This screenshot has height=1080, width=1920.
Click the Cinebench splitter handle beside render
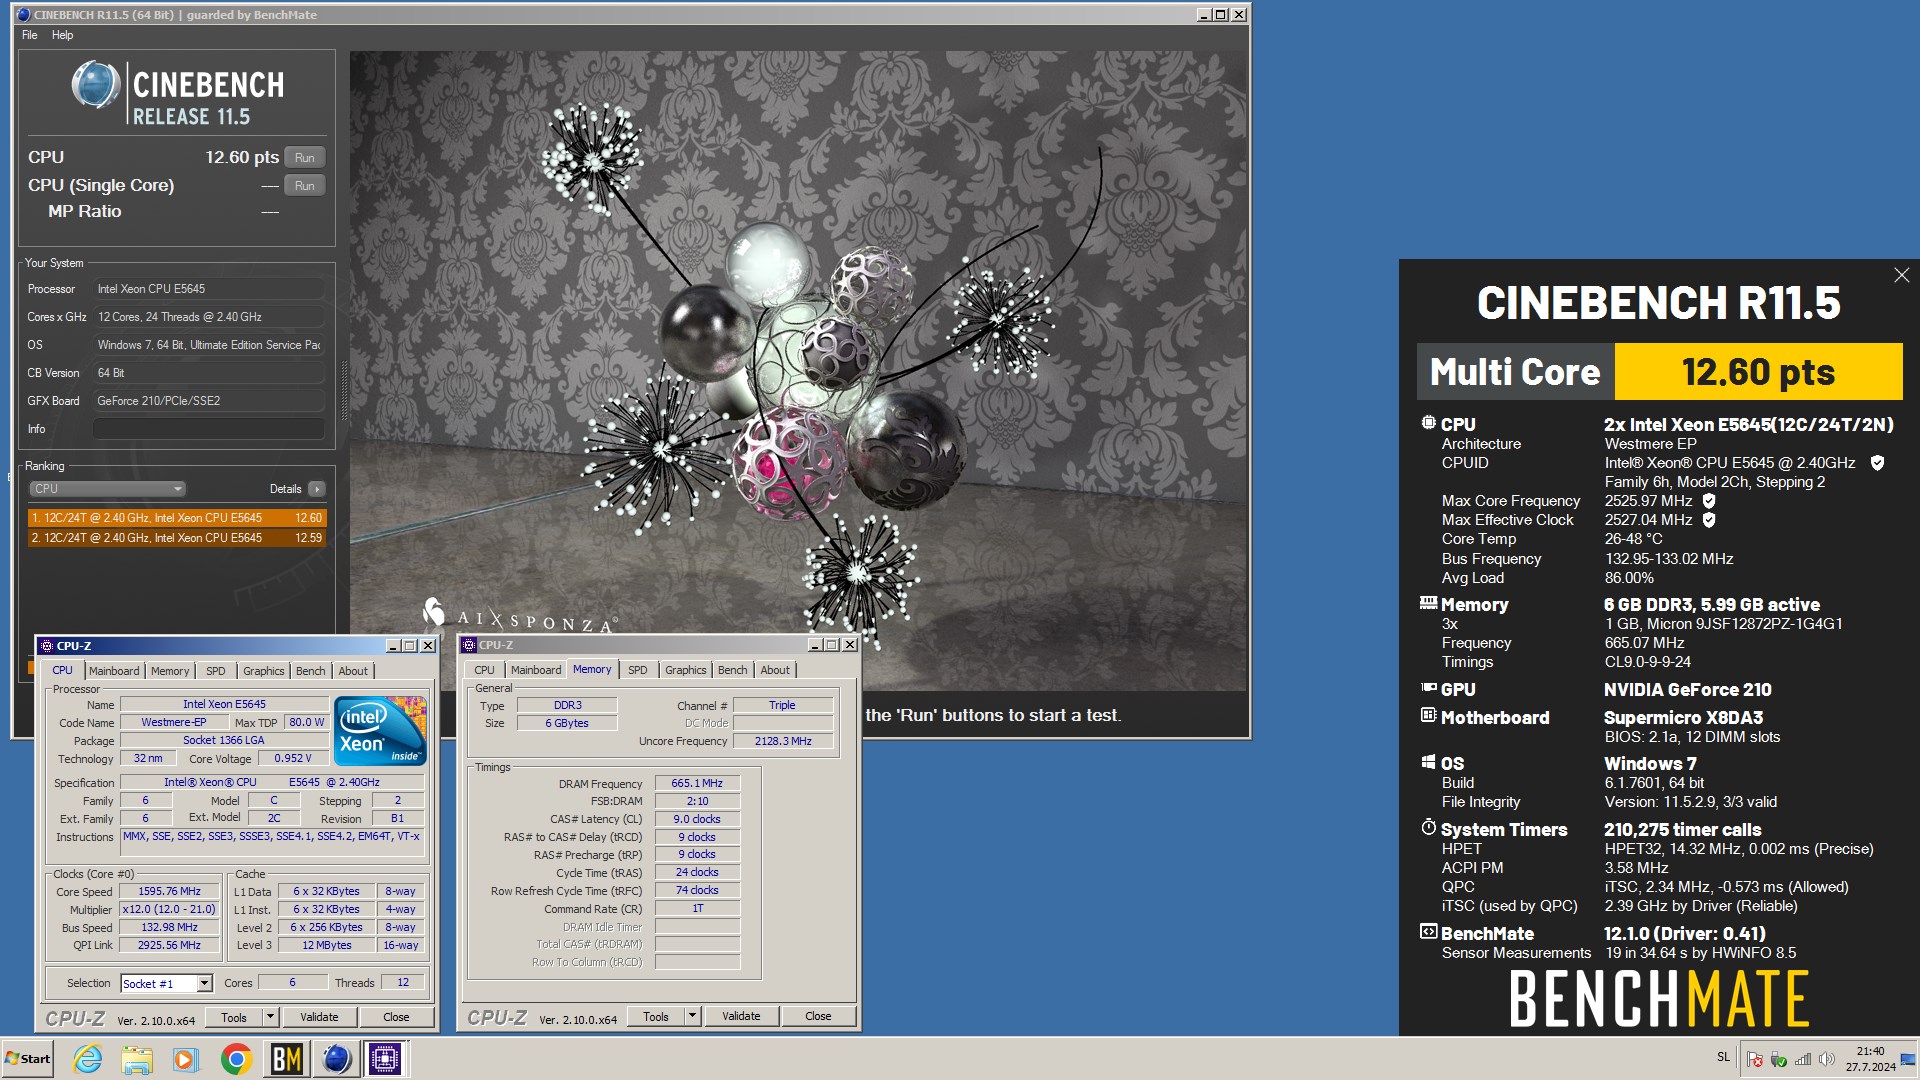[x=345, y=390]
